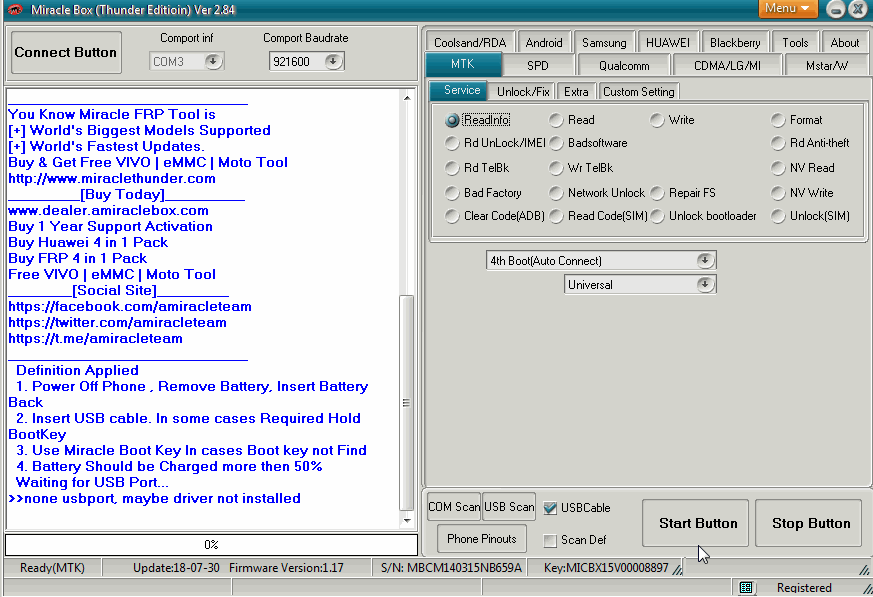
Task: Select Clear Code(ADB) option
Action: coord(452,216)
